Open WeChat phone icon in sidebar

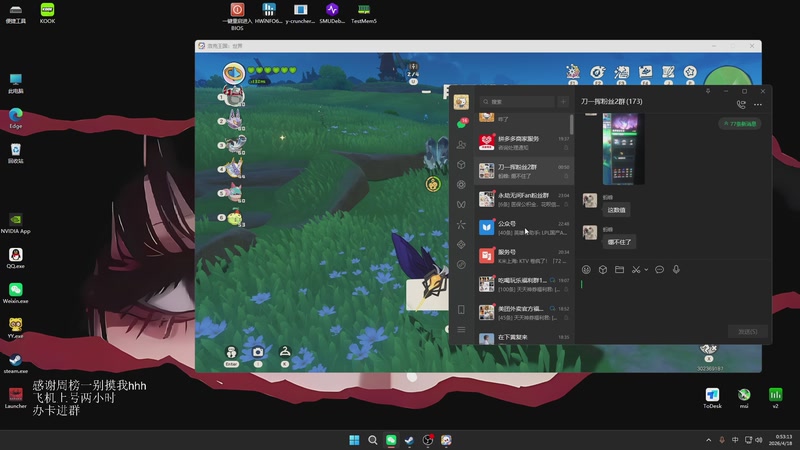coord(461,310)
